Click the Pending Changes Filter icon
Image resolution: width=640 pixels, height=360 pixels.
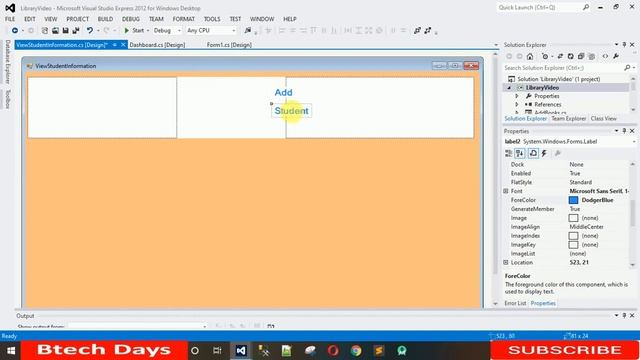click(545, 56)
